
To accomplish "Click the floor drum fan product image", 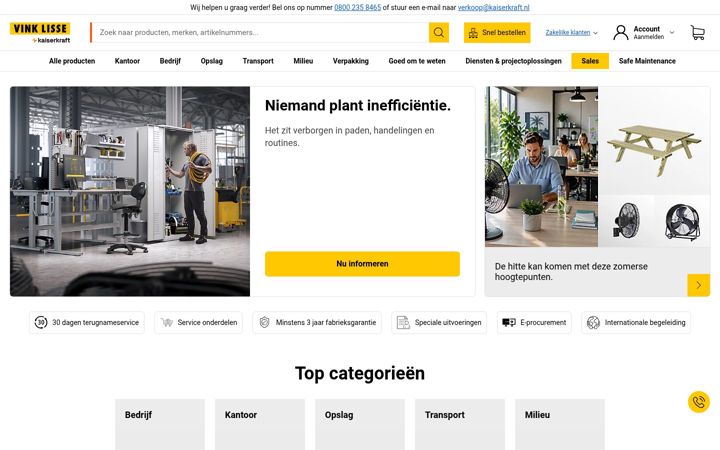I will [682, 221].
